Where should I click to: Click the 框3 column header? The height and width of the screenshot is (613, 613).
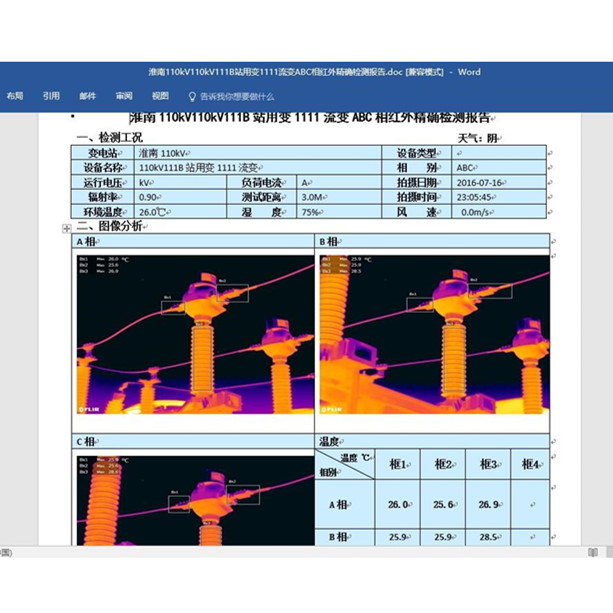coord(488,464)
